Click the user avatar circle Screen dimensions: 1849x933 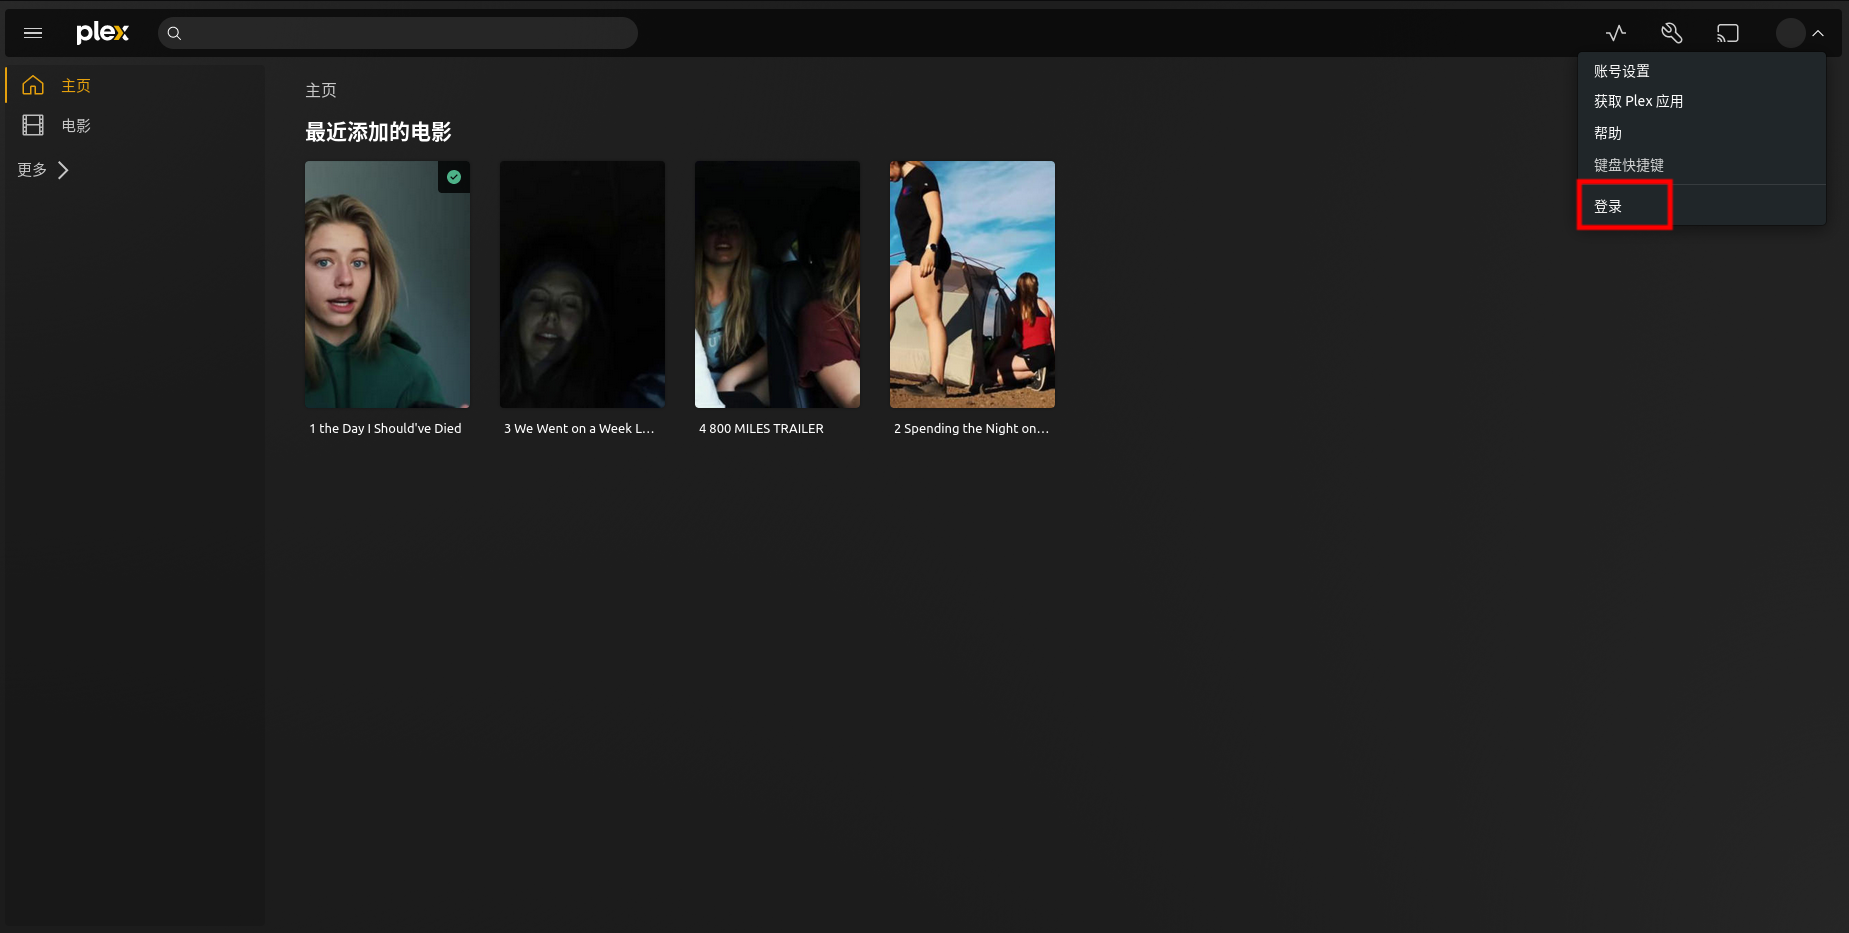coord(1790,33)
